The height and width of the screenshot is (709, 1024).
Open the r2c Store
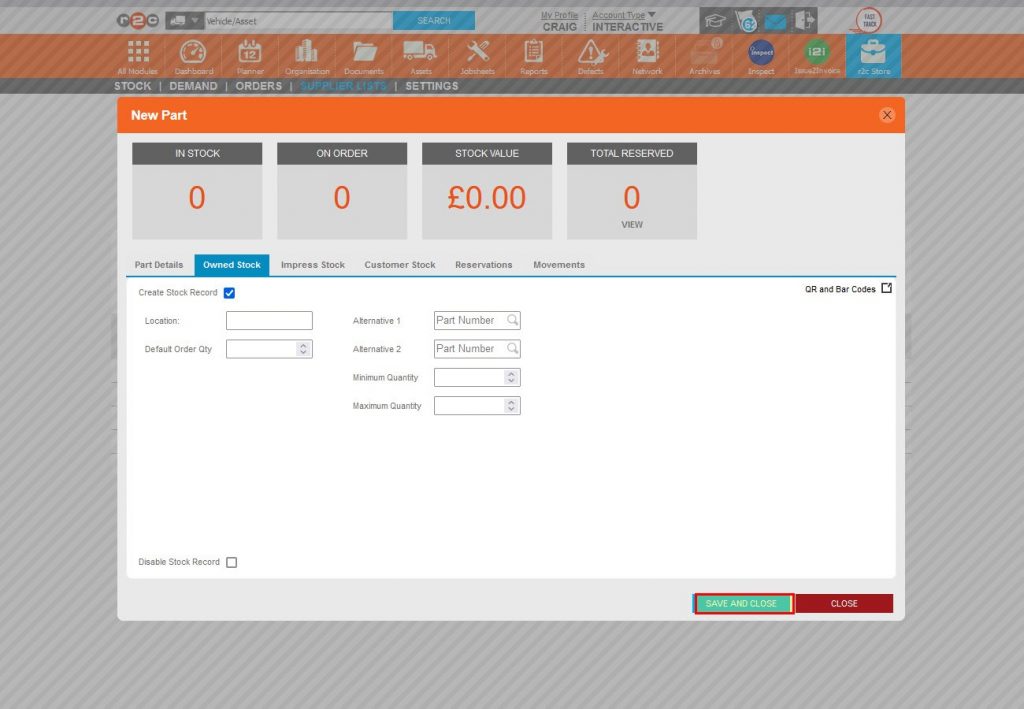pyautogui.click(x=872, y=55)
